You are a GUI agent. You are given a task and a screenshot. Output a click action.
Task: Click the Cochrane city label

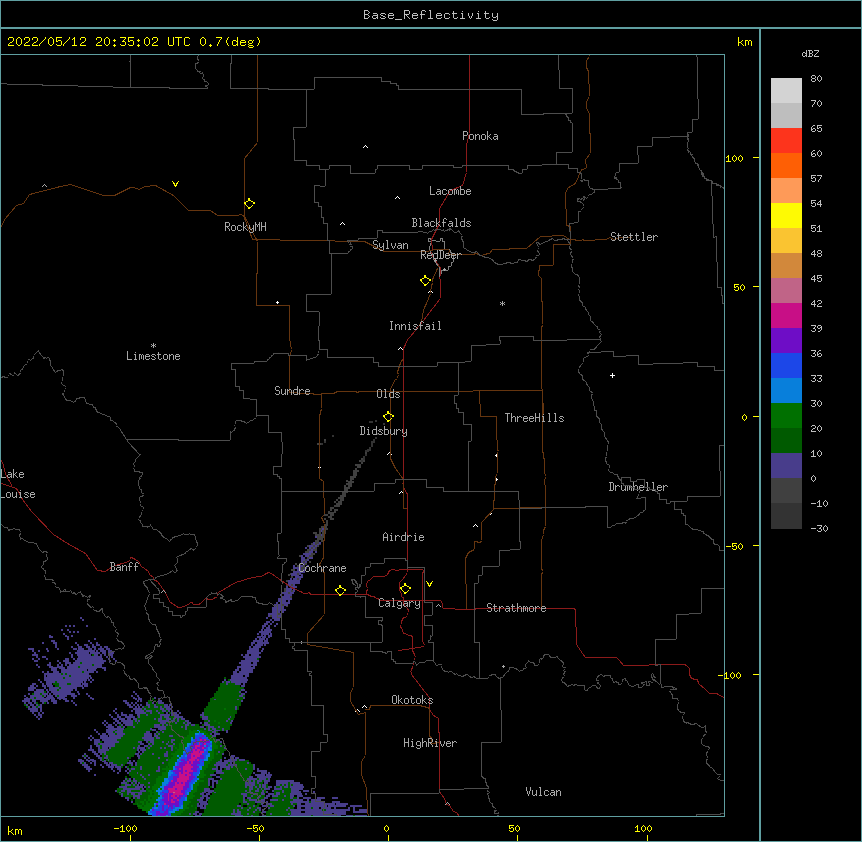322,568
